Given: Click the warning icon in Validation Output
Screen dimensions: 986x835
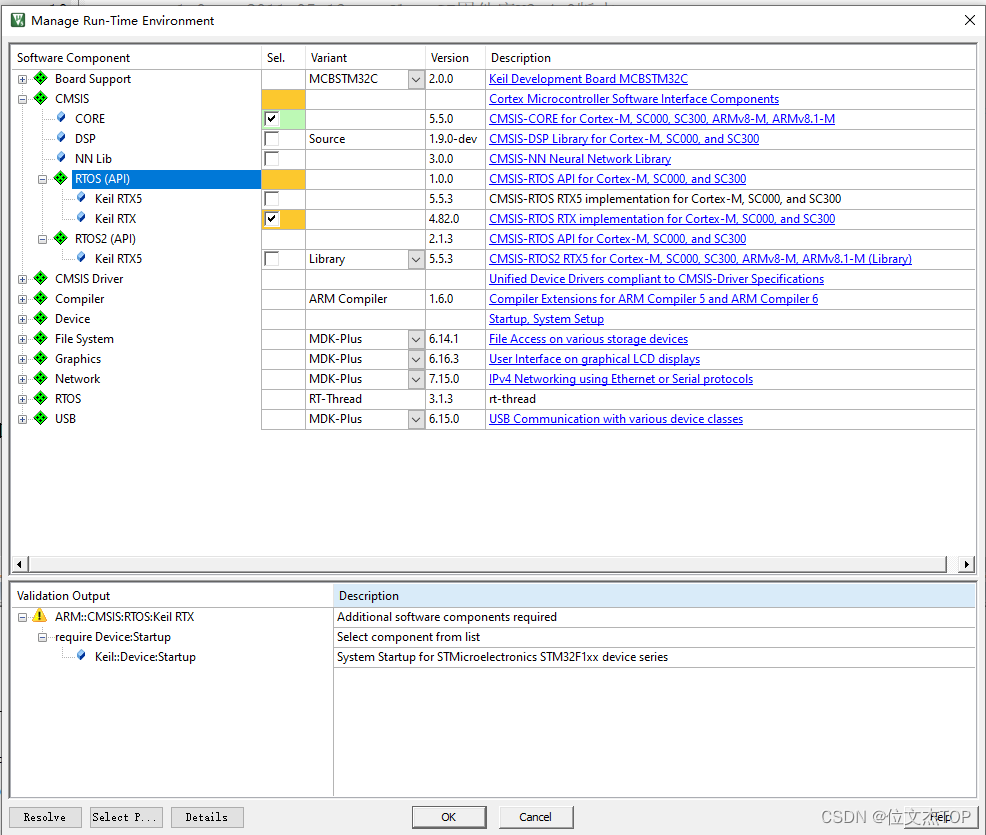Looking at the screenshot, I should 40,616.
